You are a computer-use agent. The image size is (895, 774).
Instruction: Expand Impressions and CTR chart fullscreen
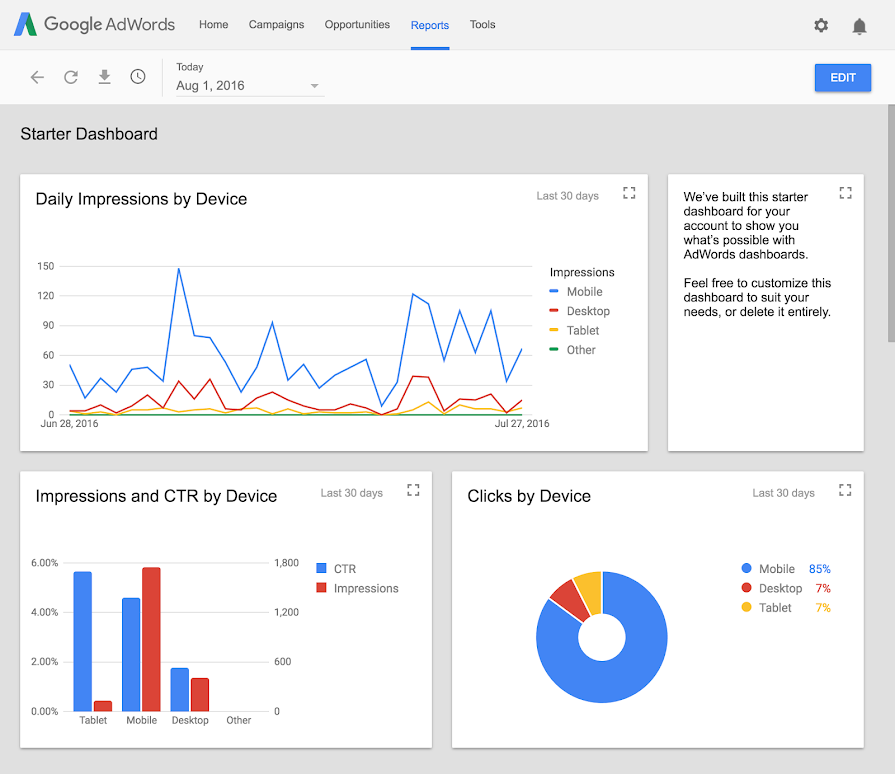click(413, 490)
